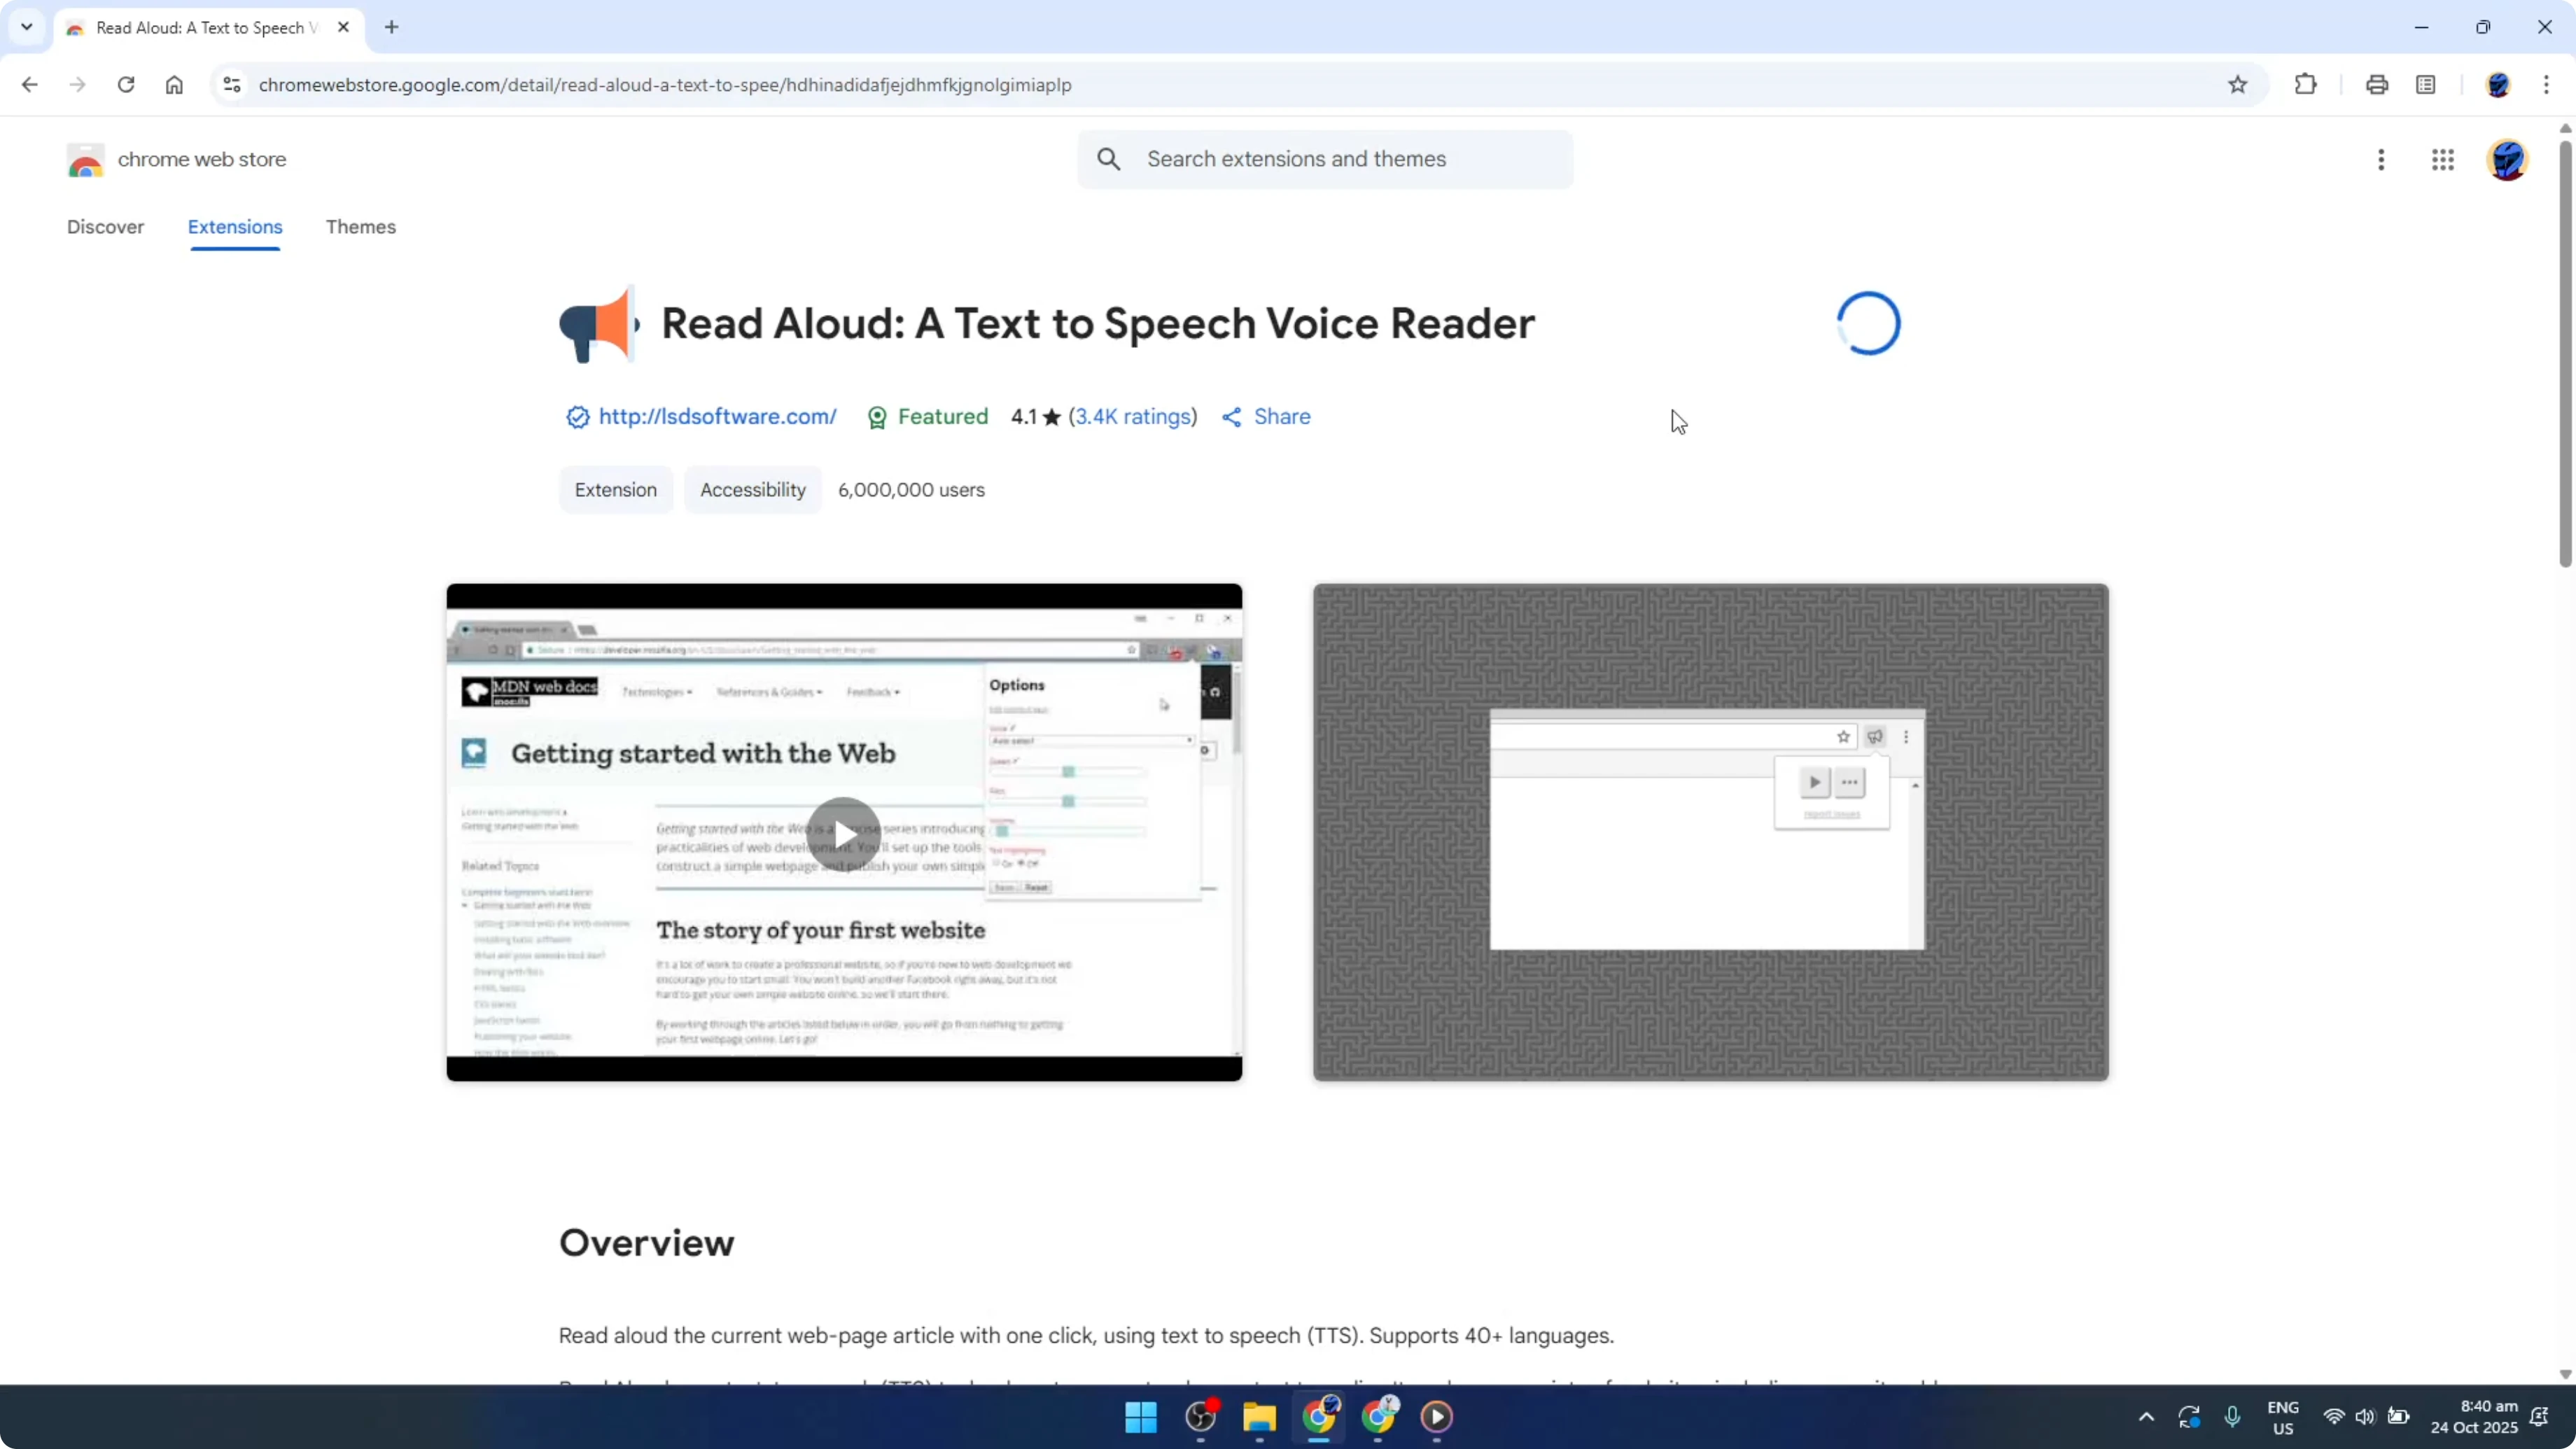Click the Featured badge
This screenshot has width=2576, height=1449.
click(928, 417)
